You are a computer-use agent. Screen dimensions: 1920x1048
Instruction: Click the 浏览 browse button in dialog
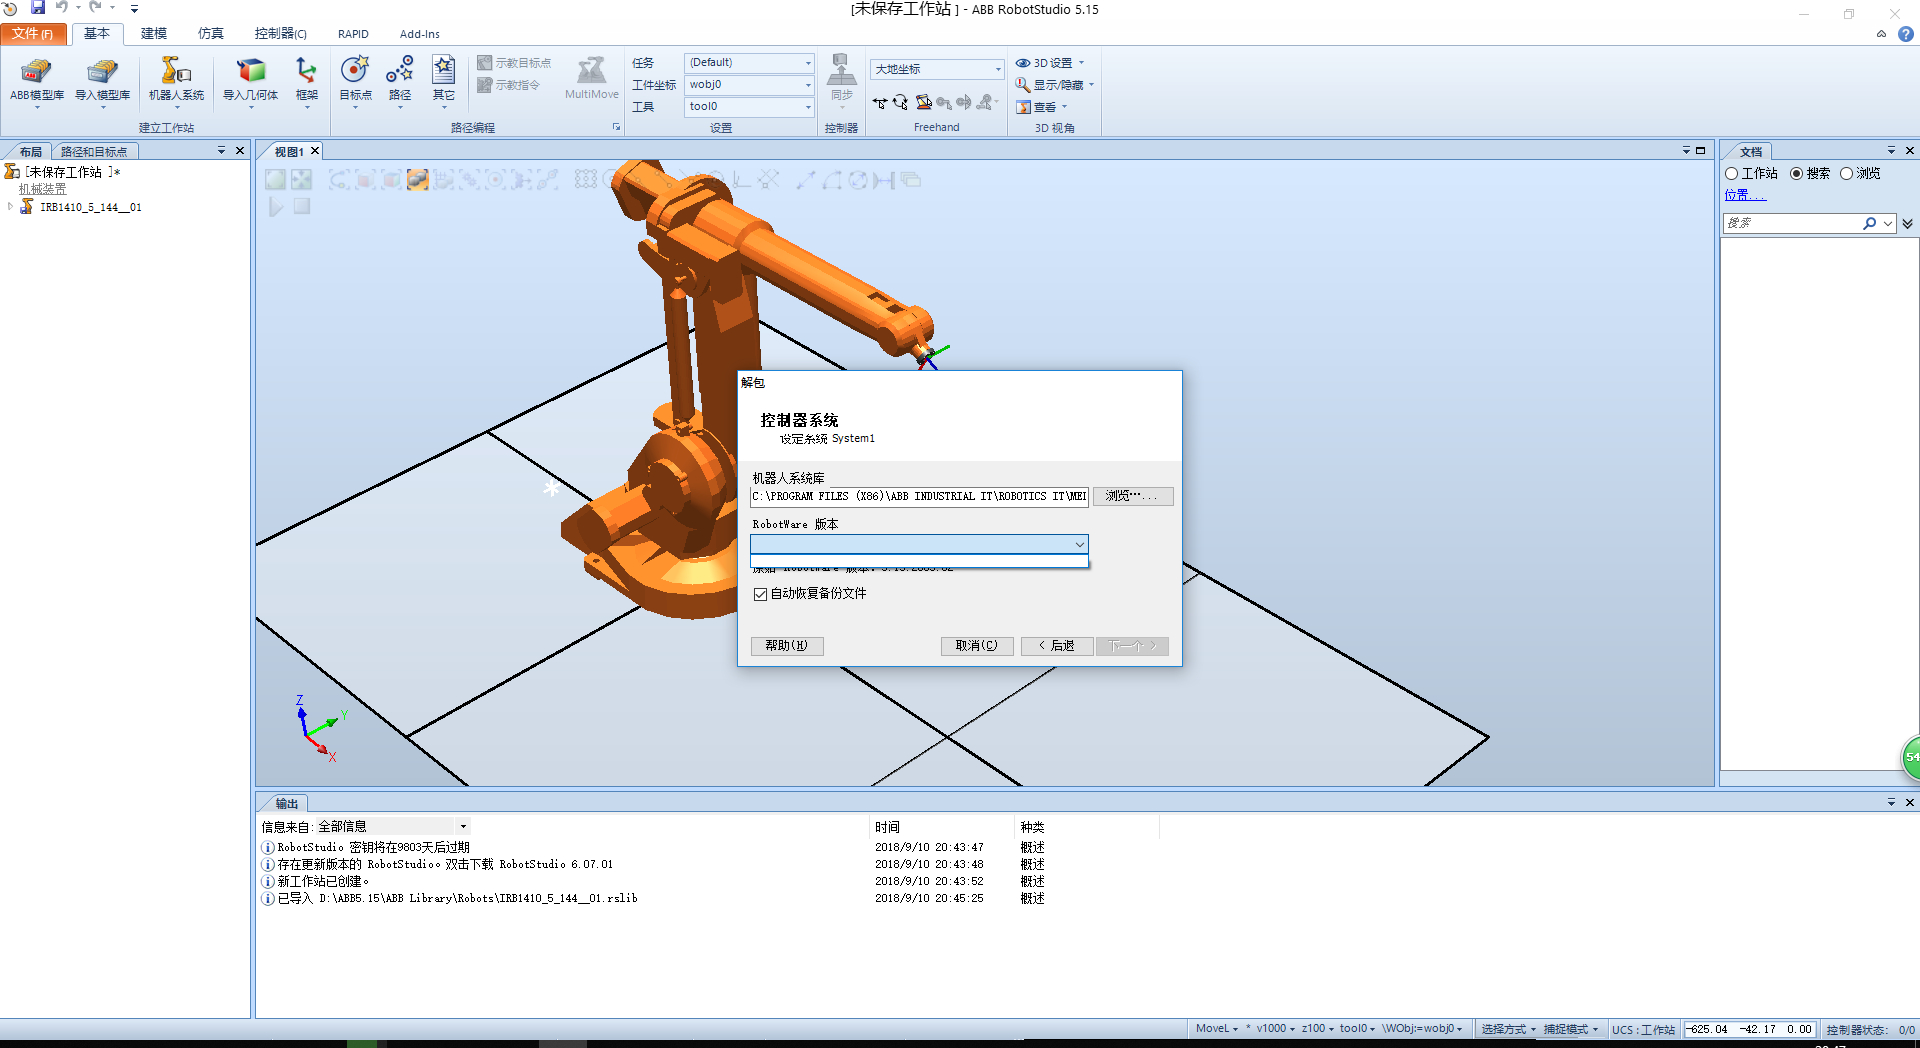click(1132, 496)
